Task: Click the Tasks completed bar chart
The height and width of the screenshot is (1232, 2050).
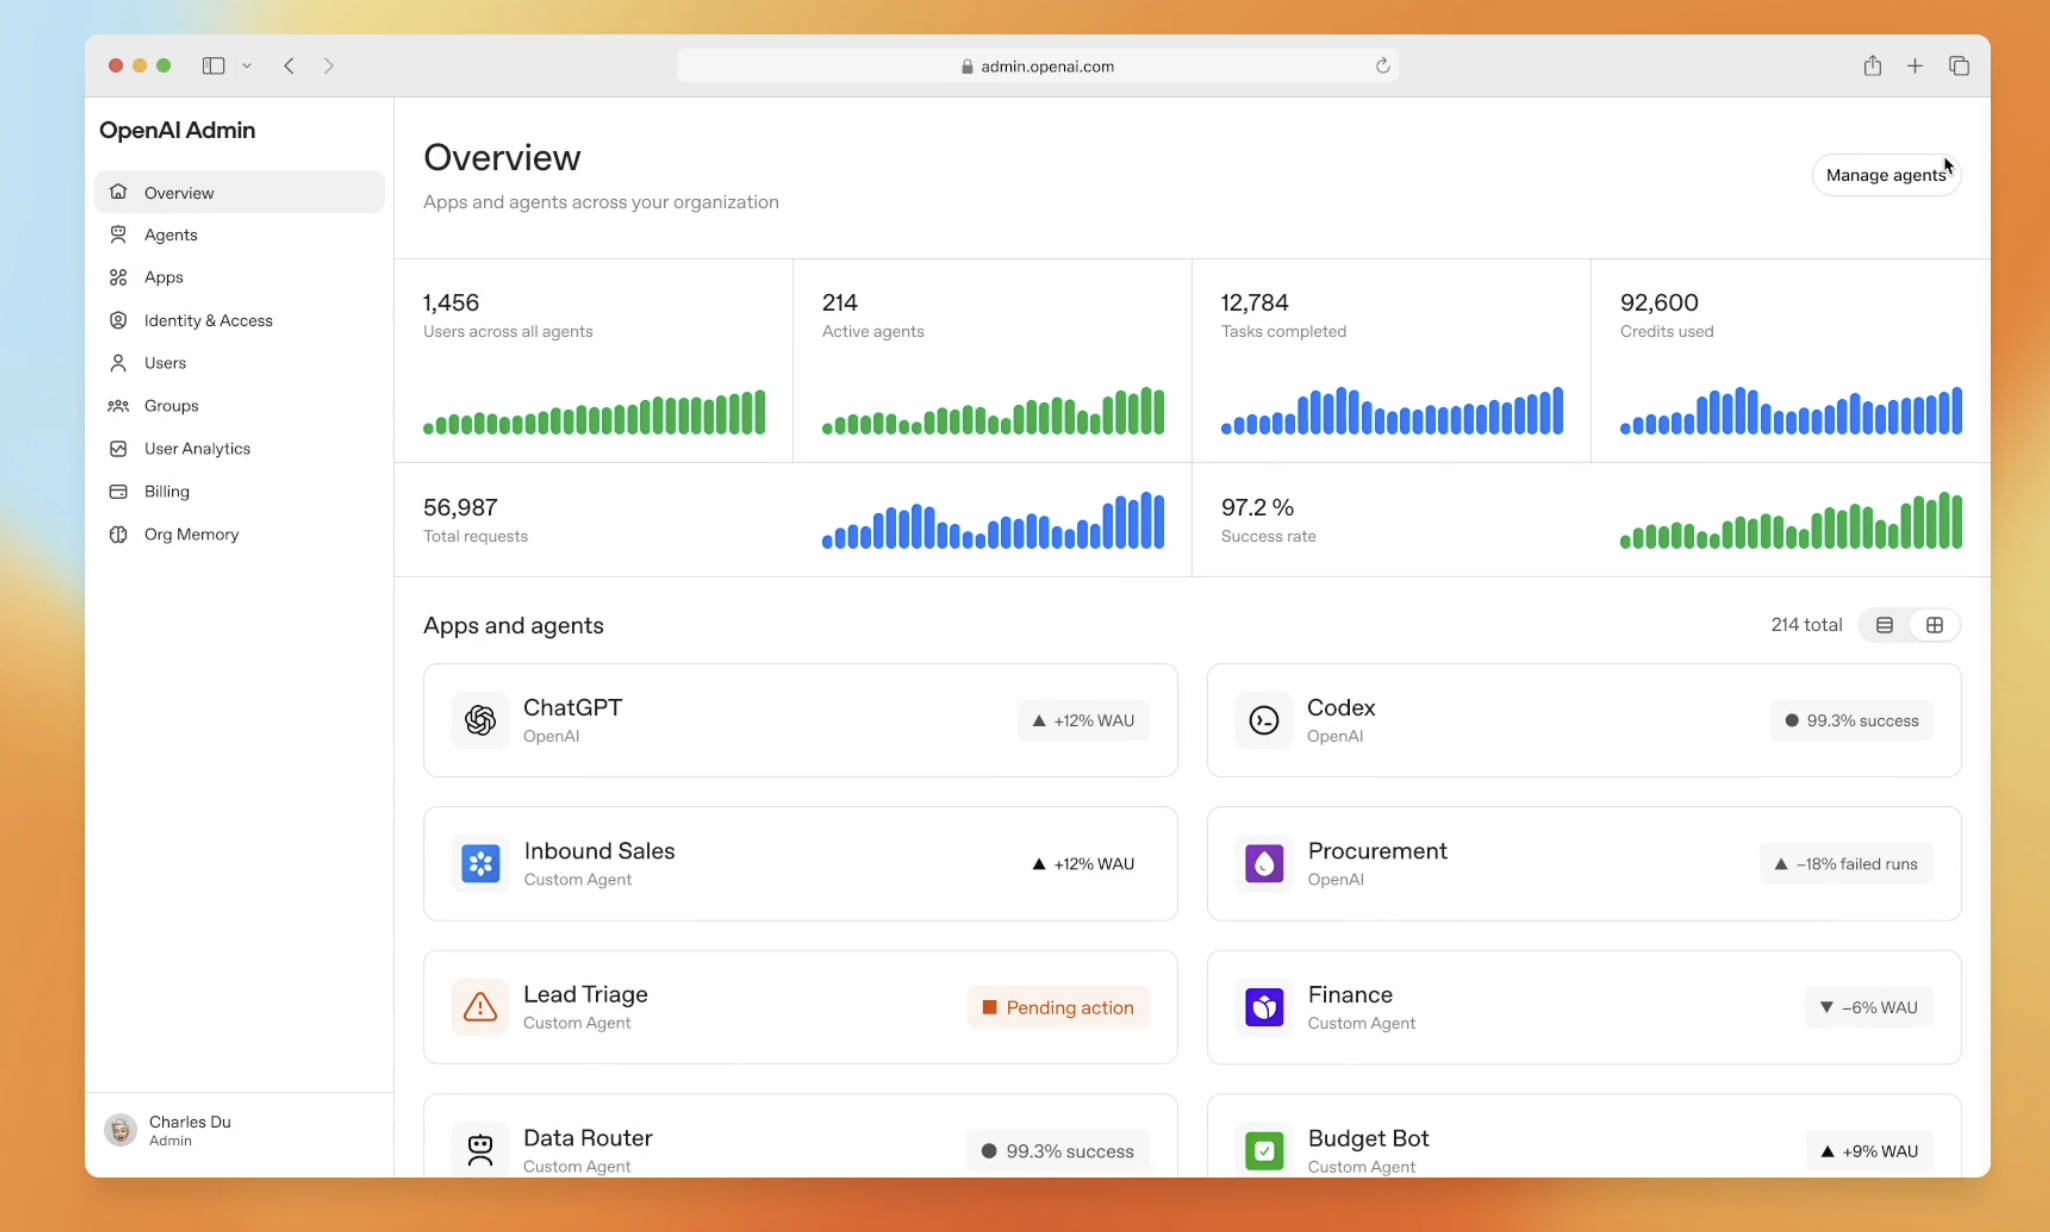Action: click(x=1391, y=411)
